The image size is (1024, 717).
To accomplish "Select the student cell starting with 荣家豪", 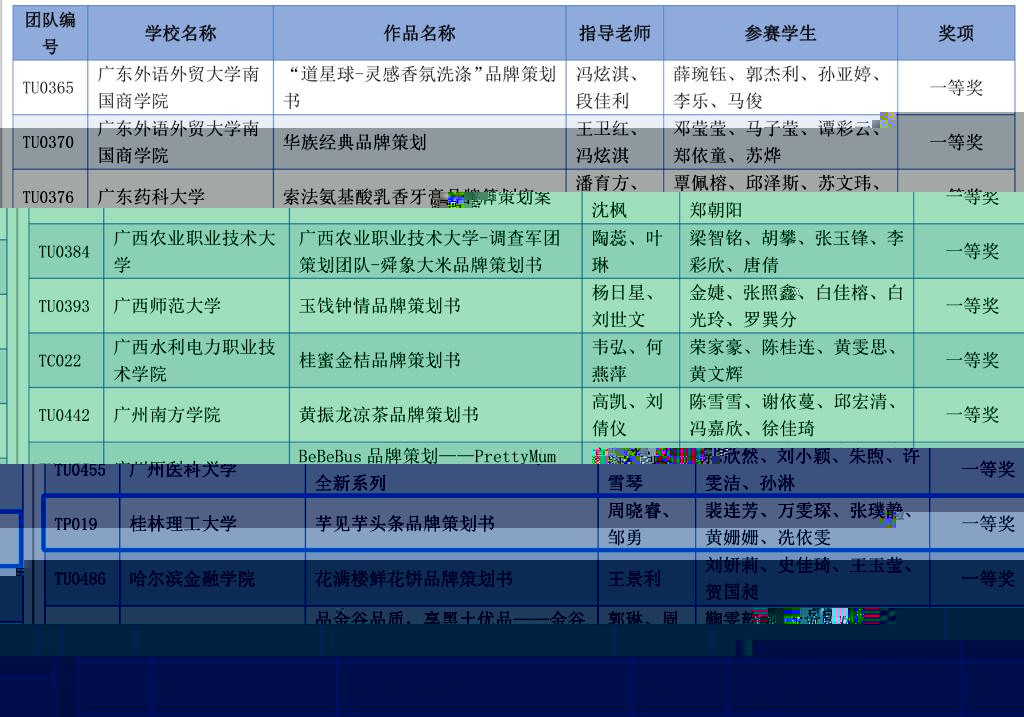I will point(797,360).
